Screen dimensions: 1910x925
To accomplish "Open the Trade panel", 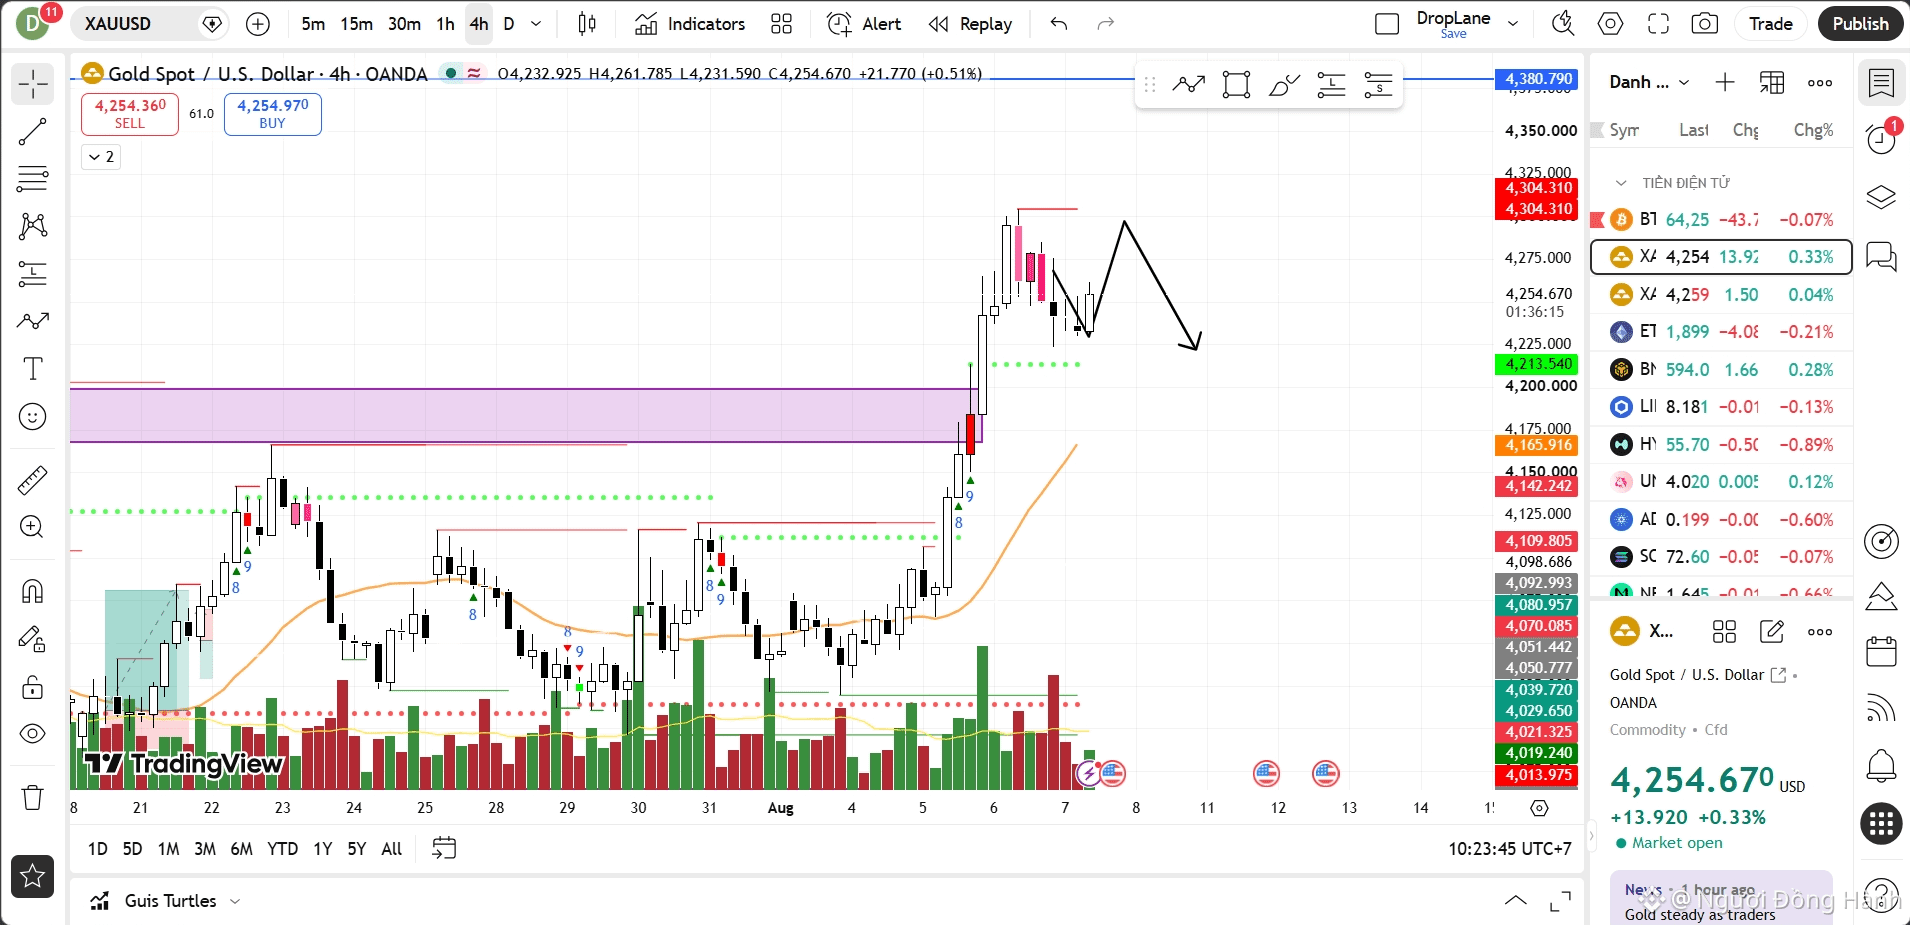I will (1770, 24).
